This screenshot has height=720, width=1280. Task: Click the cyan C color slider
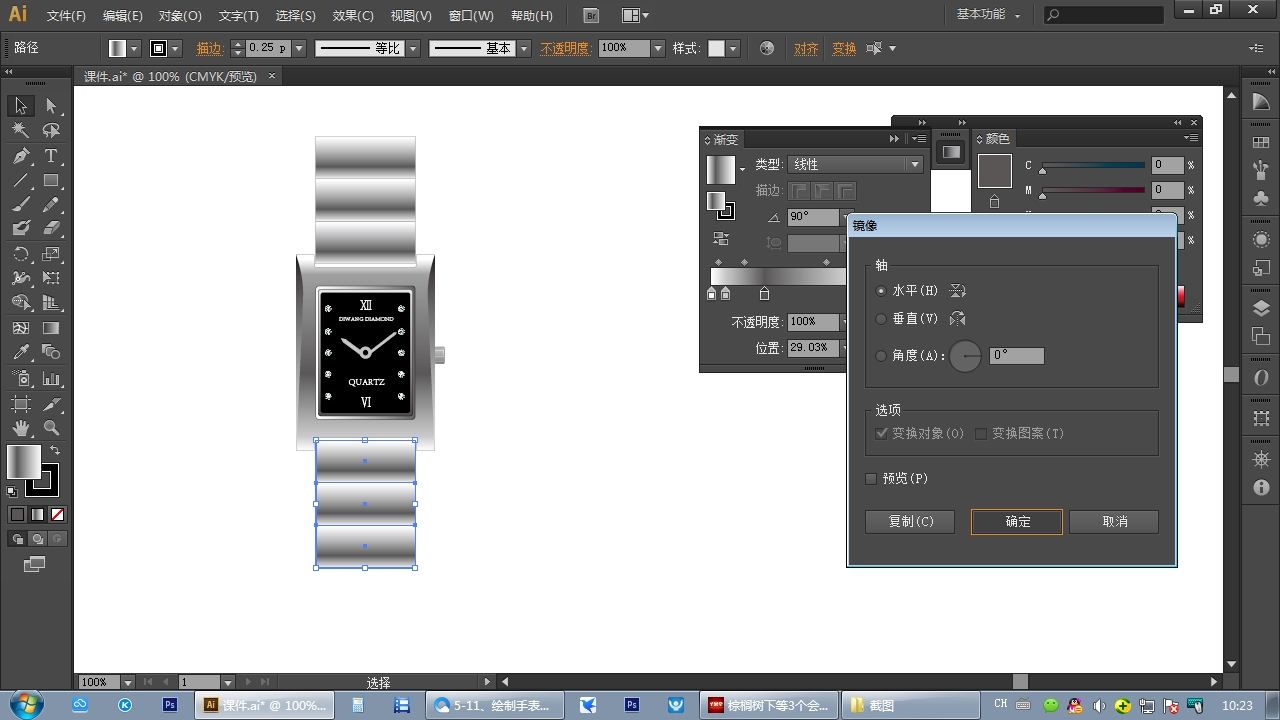(x=1093, y=165)
